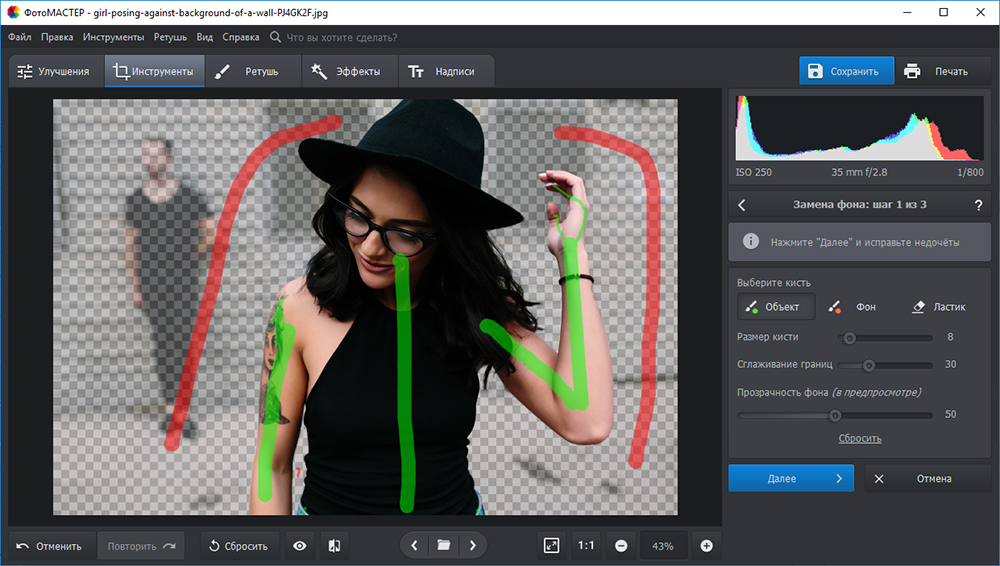The width and height of the screenshot is (1000, 566).
Task: Switch to the Эффекты tab
Action: (349, 71)
